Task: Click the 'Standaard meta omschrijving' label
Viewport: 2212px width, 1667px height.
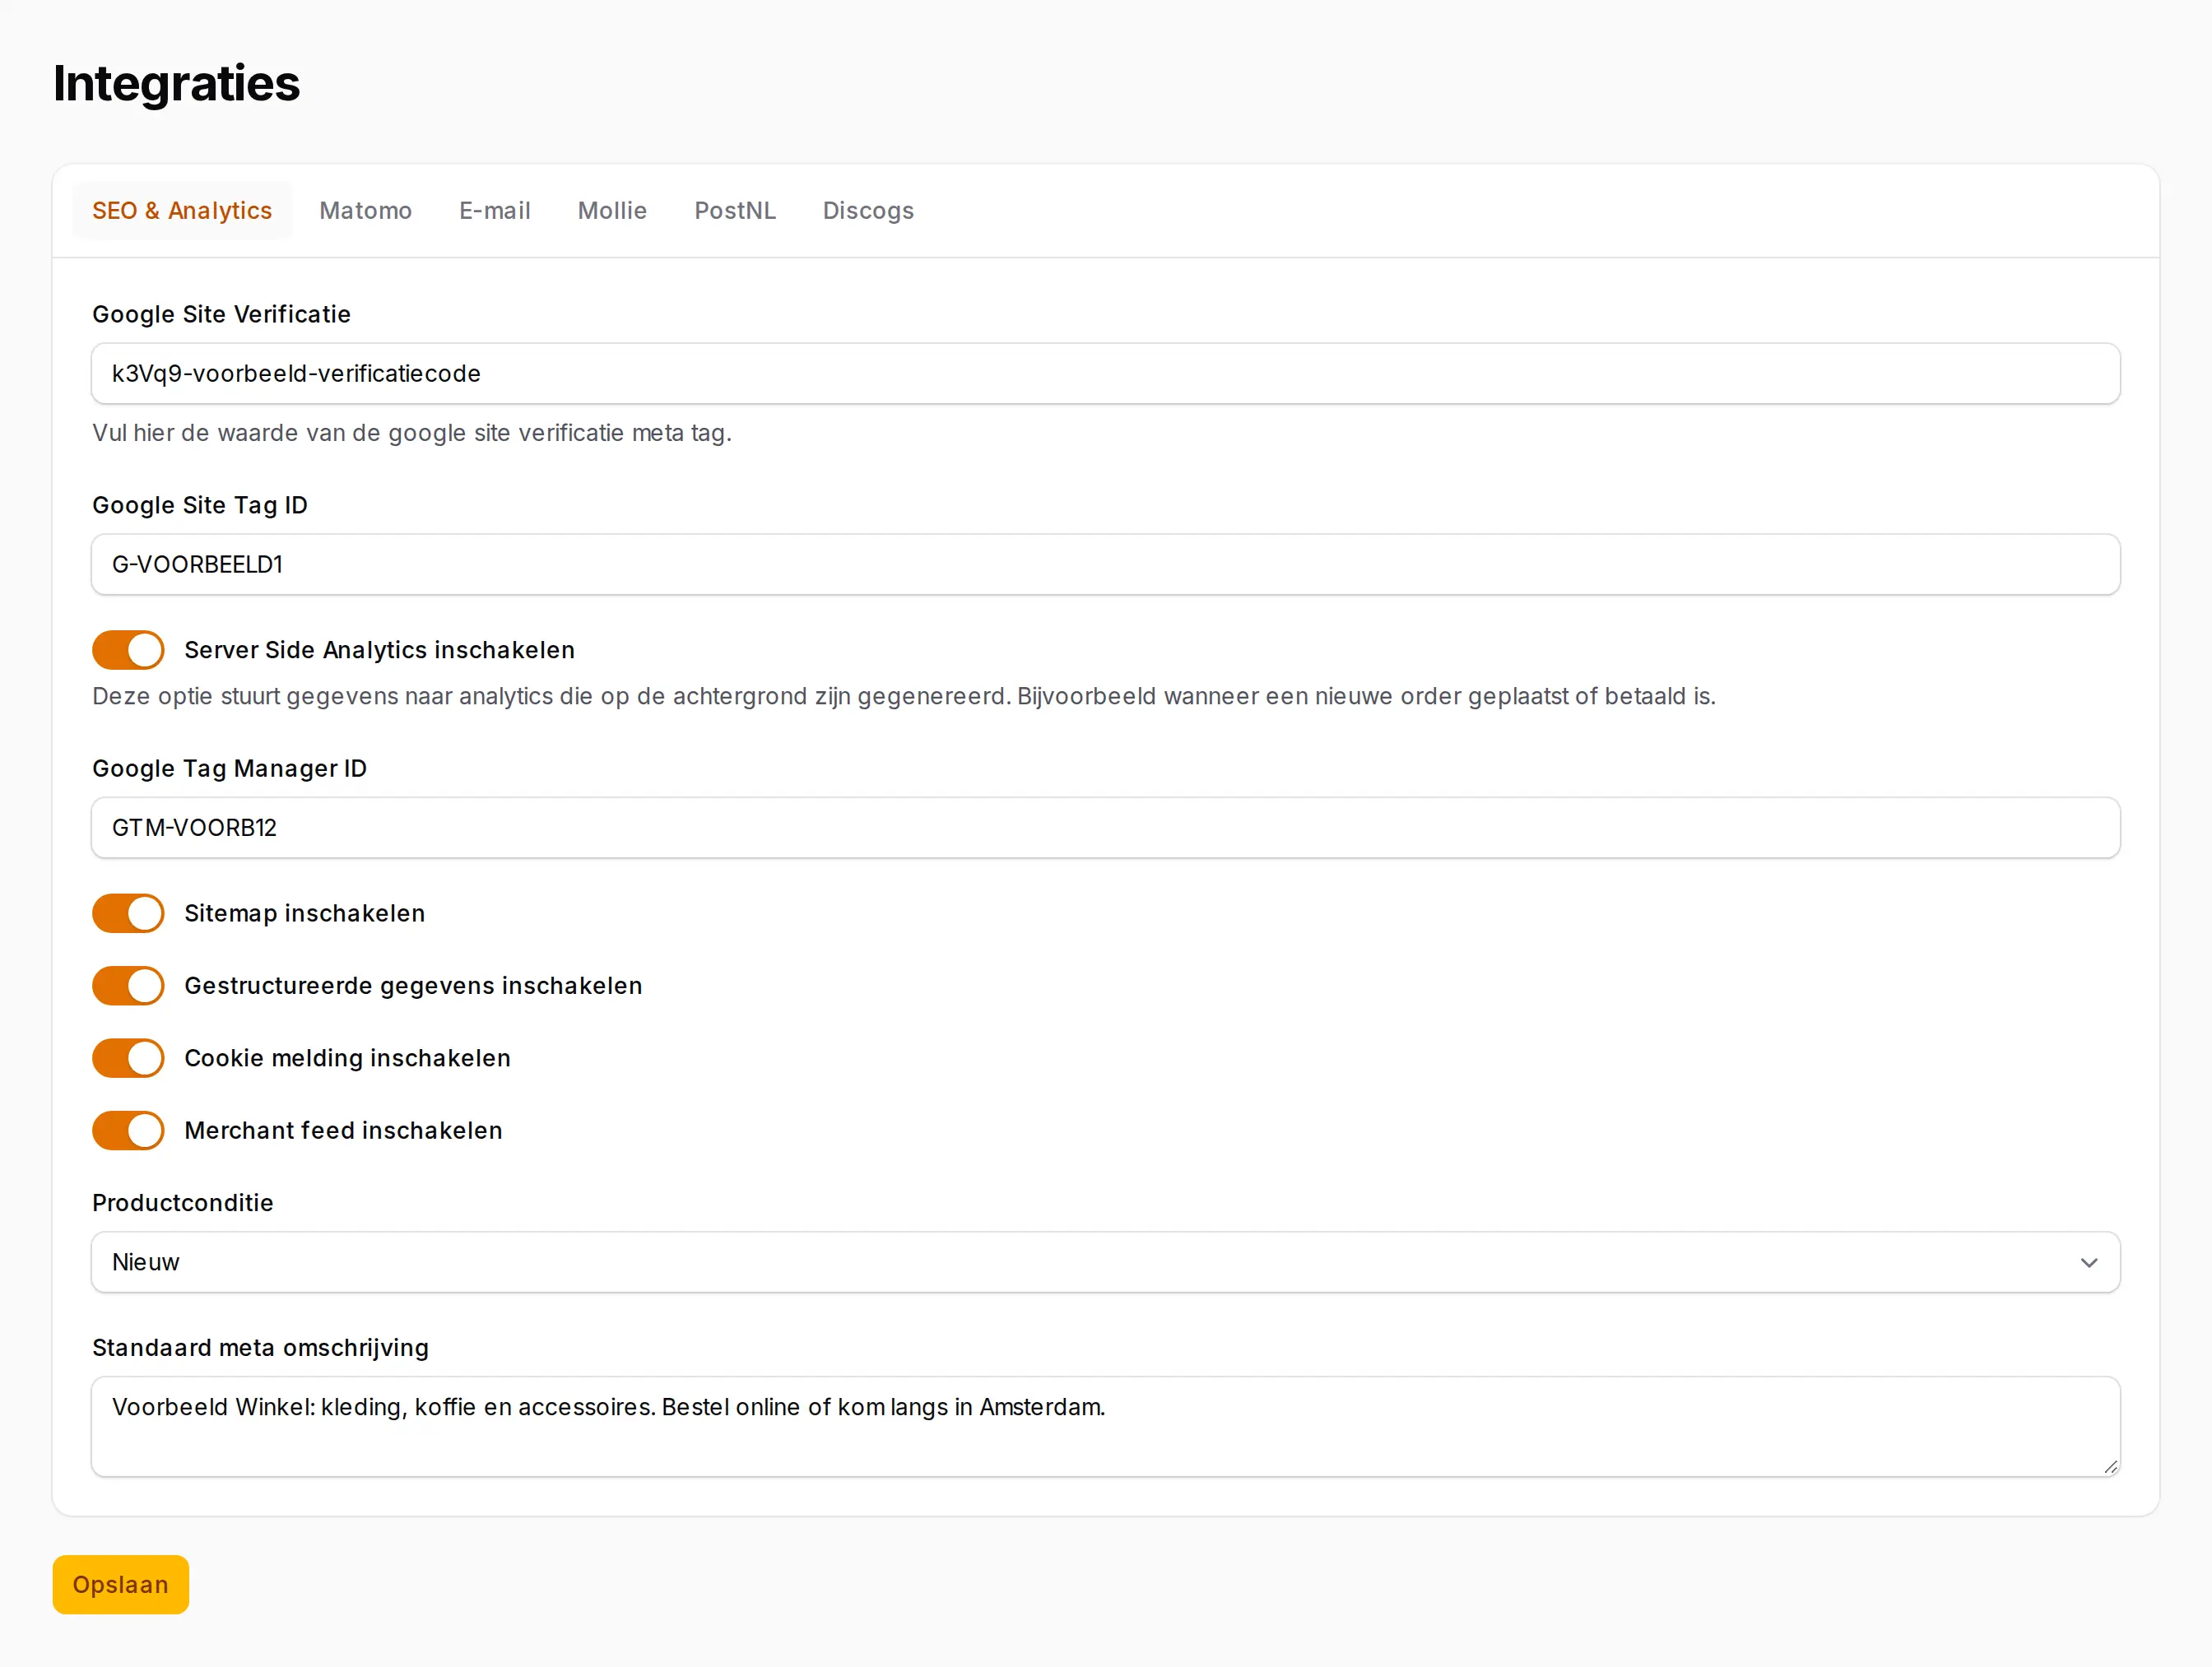Action: pyautogui.click(x=260, y=1348)
